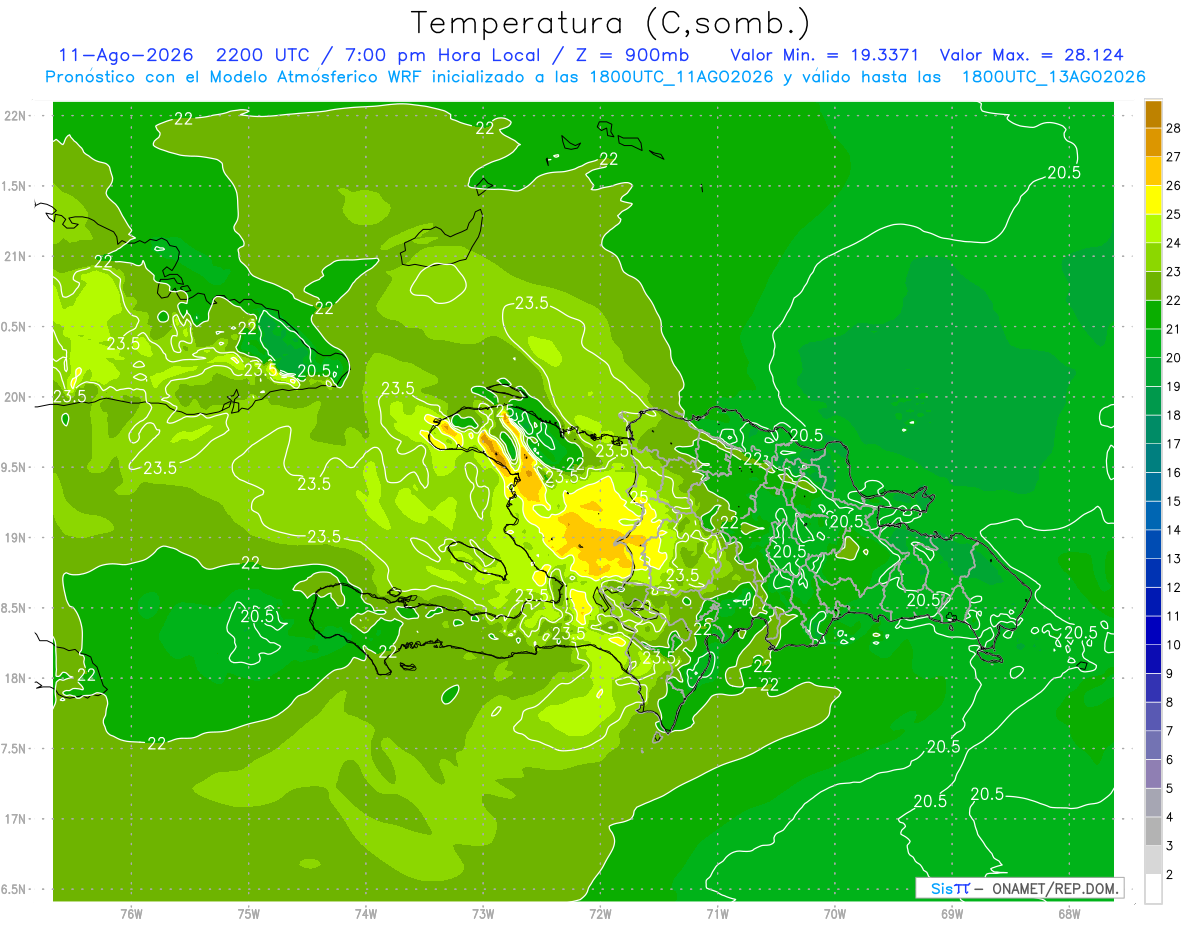Click the 73W longitude axis label
Screen dimensions: 1200x927
coord(483,913)
